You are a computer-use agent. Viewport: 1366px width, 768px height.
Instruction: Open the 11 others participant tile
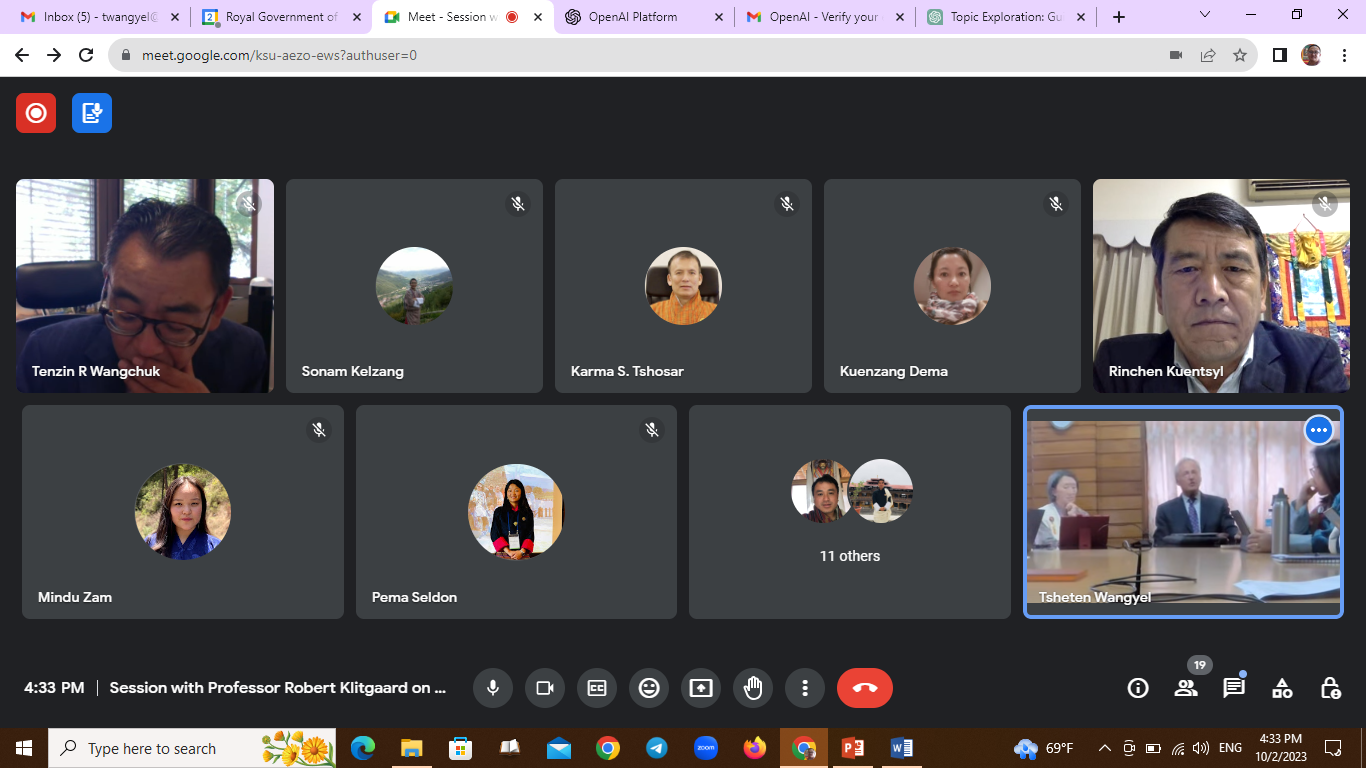850,512
